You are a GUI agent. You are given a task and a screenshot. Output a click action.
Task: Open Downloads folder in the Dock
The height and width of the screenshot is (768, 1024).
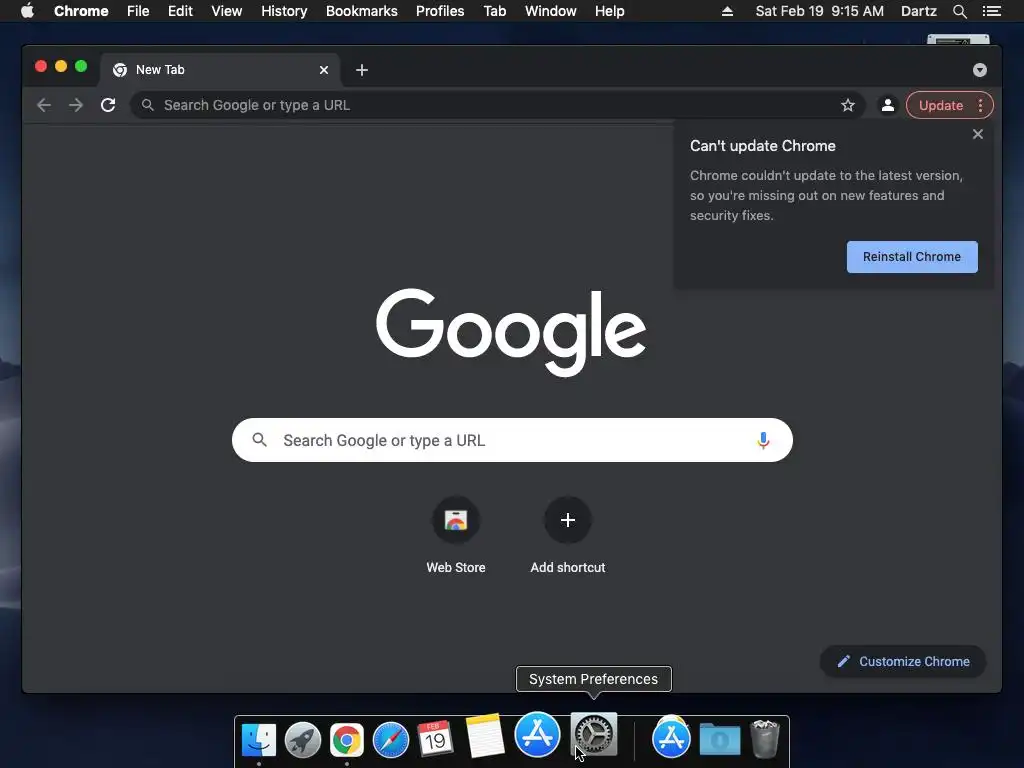click(x=720, y=740)
